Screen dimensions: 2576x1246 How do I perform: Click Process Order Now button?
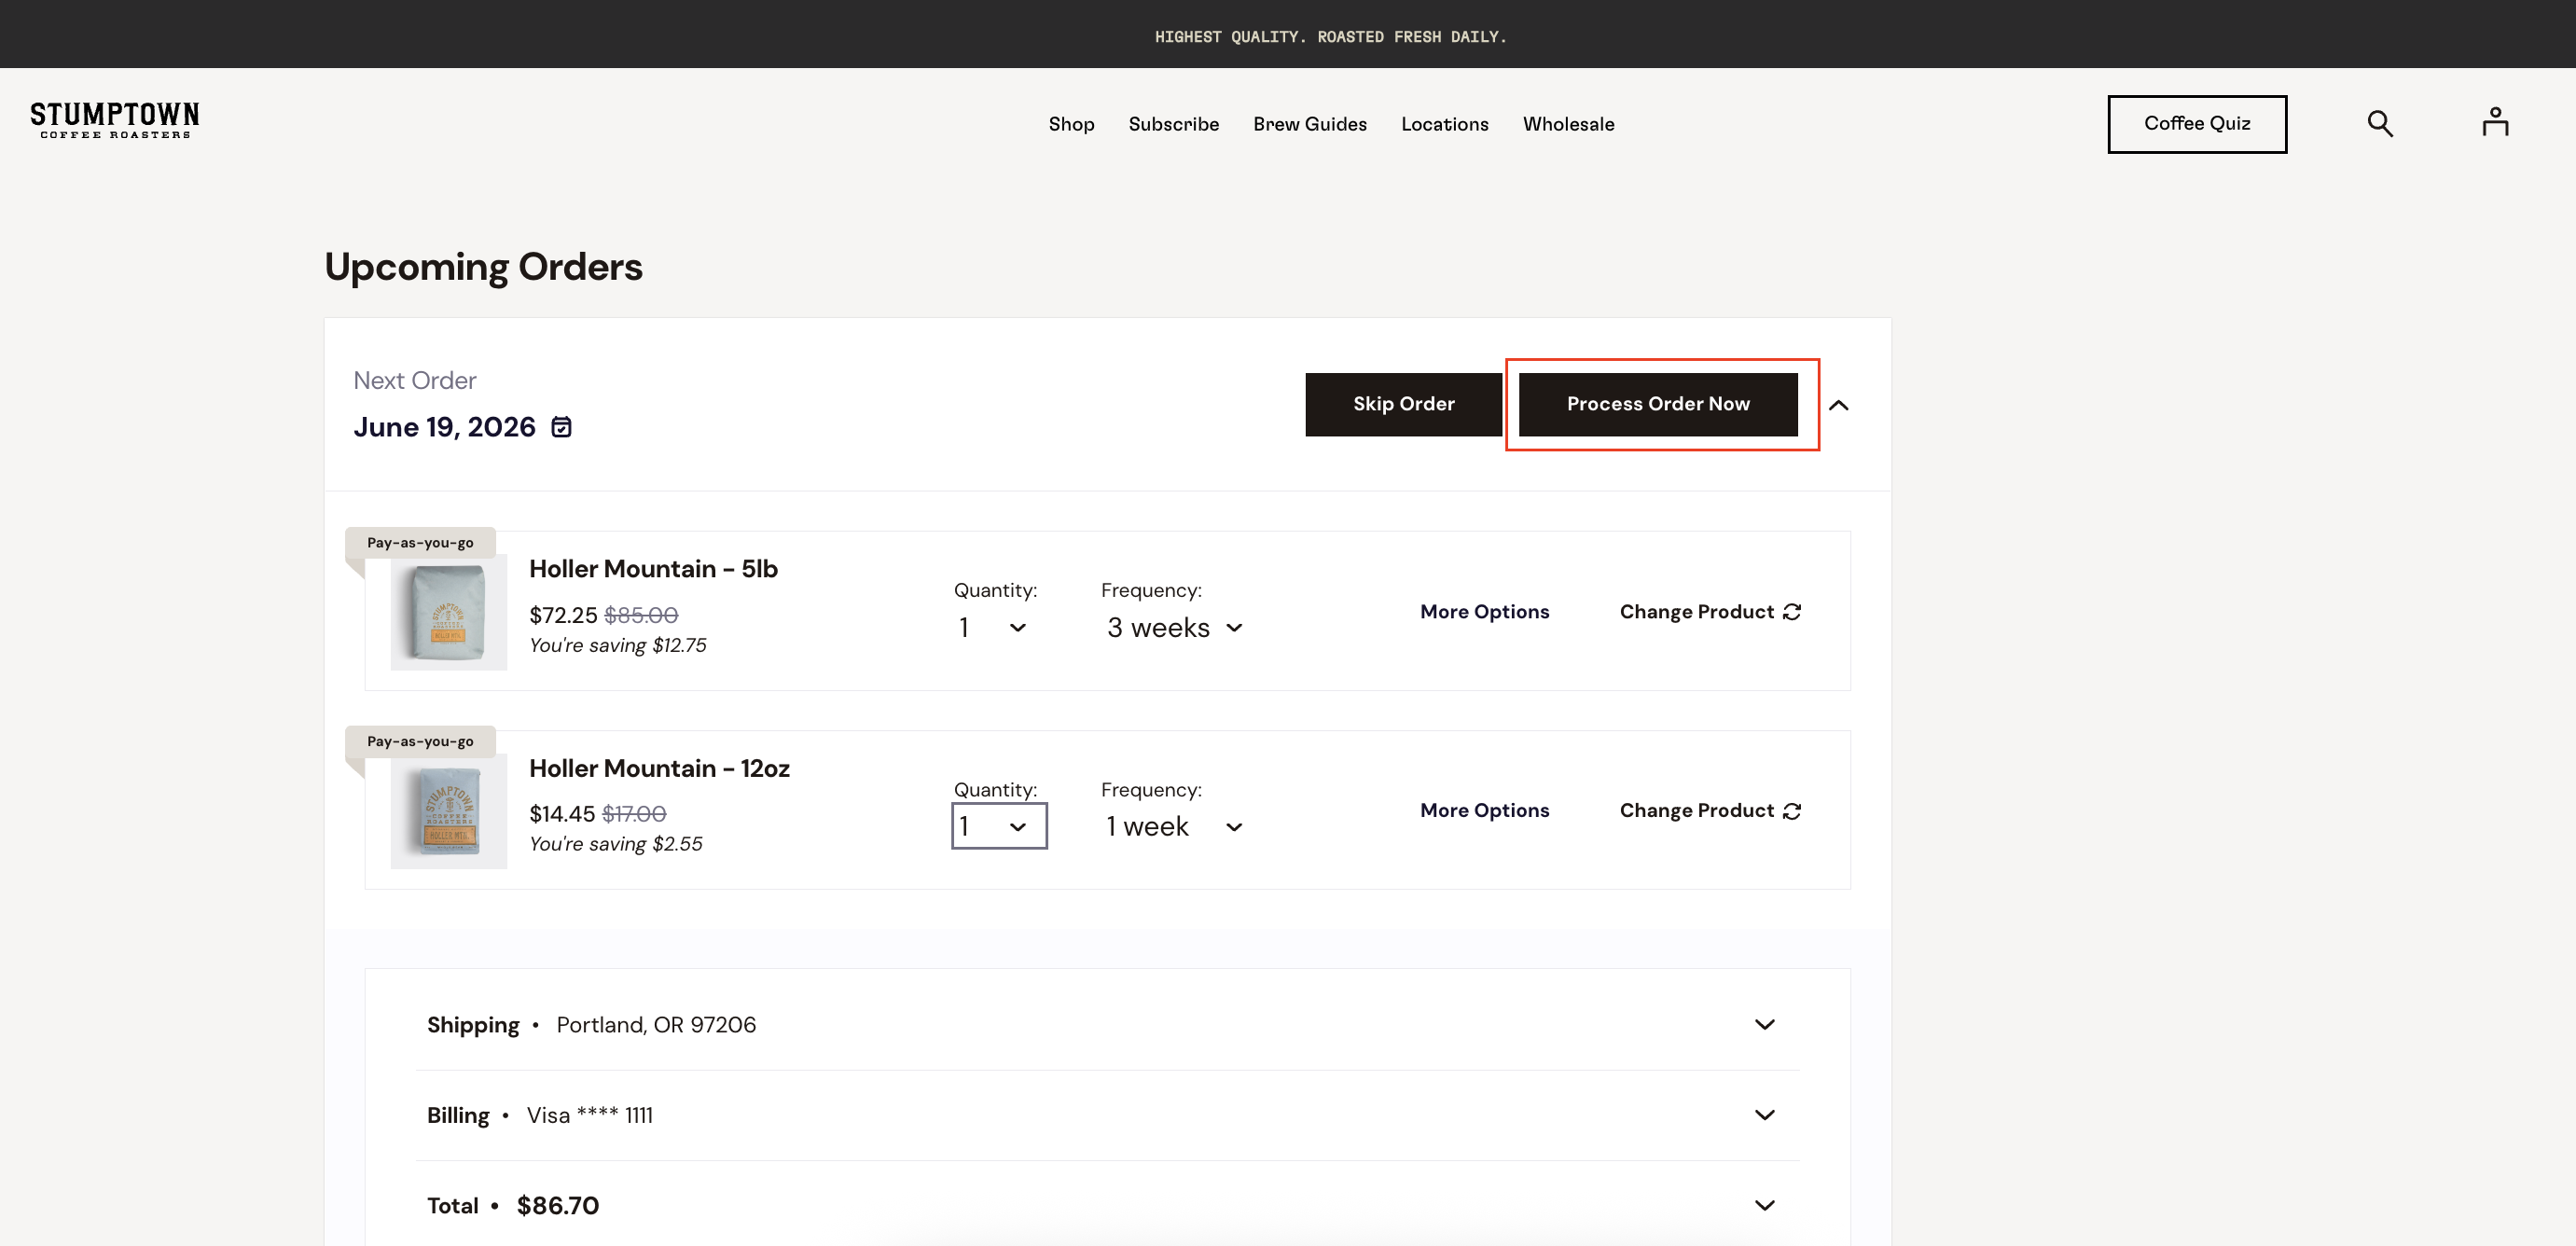(1658, 404)
